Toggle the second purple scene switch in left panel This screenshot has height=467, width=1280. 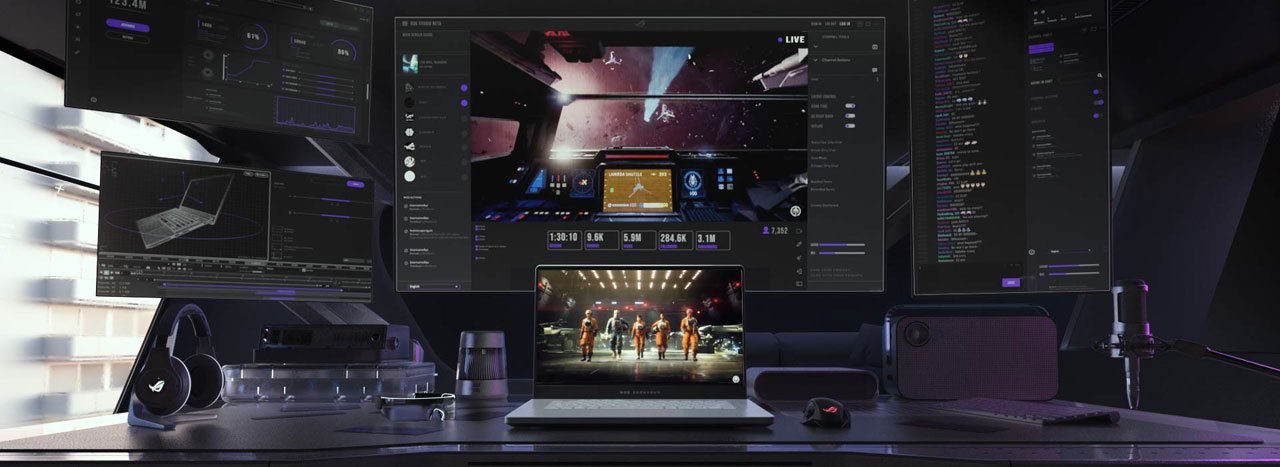tap(464, 102)
